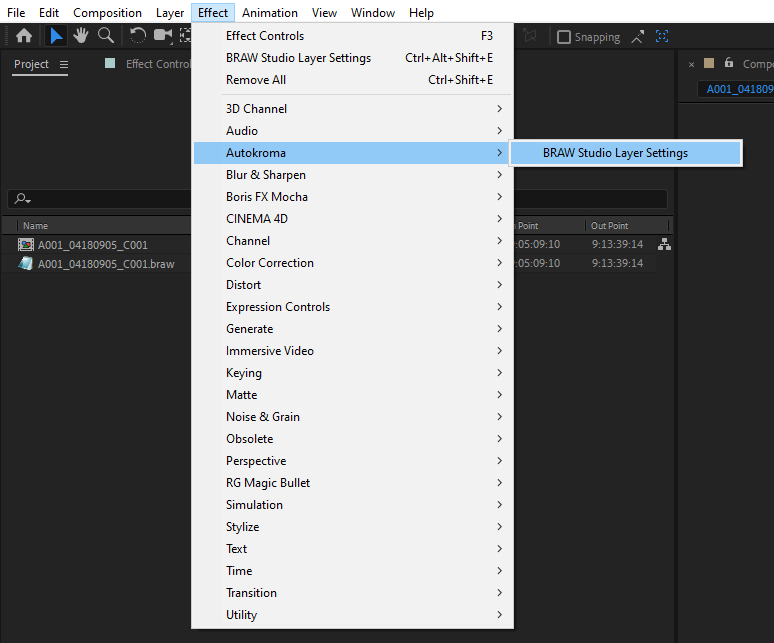This screenshot has height=643, width=774.
Task: Enable the Snapping checkbox
Action: tap(564, 37)
